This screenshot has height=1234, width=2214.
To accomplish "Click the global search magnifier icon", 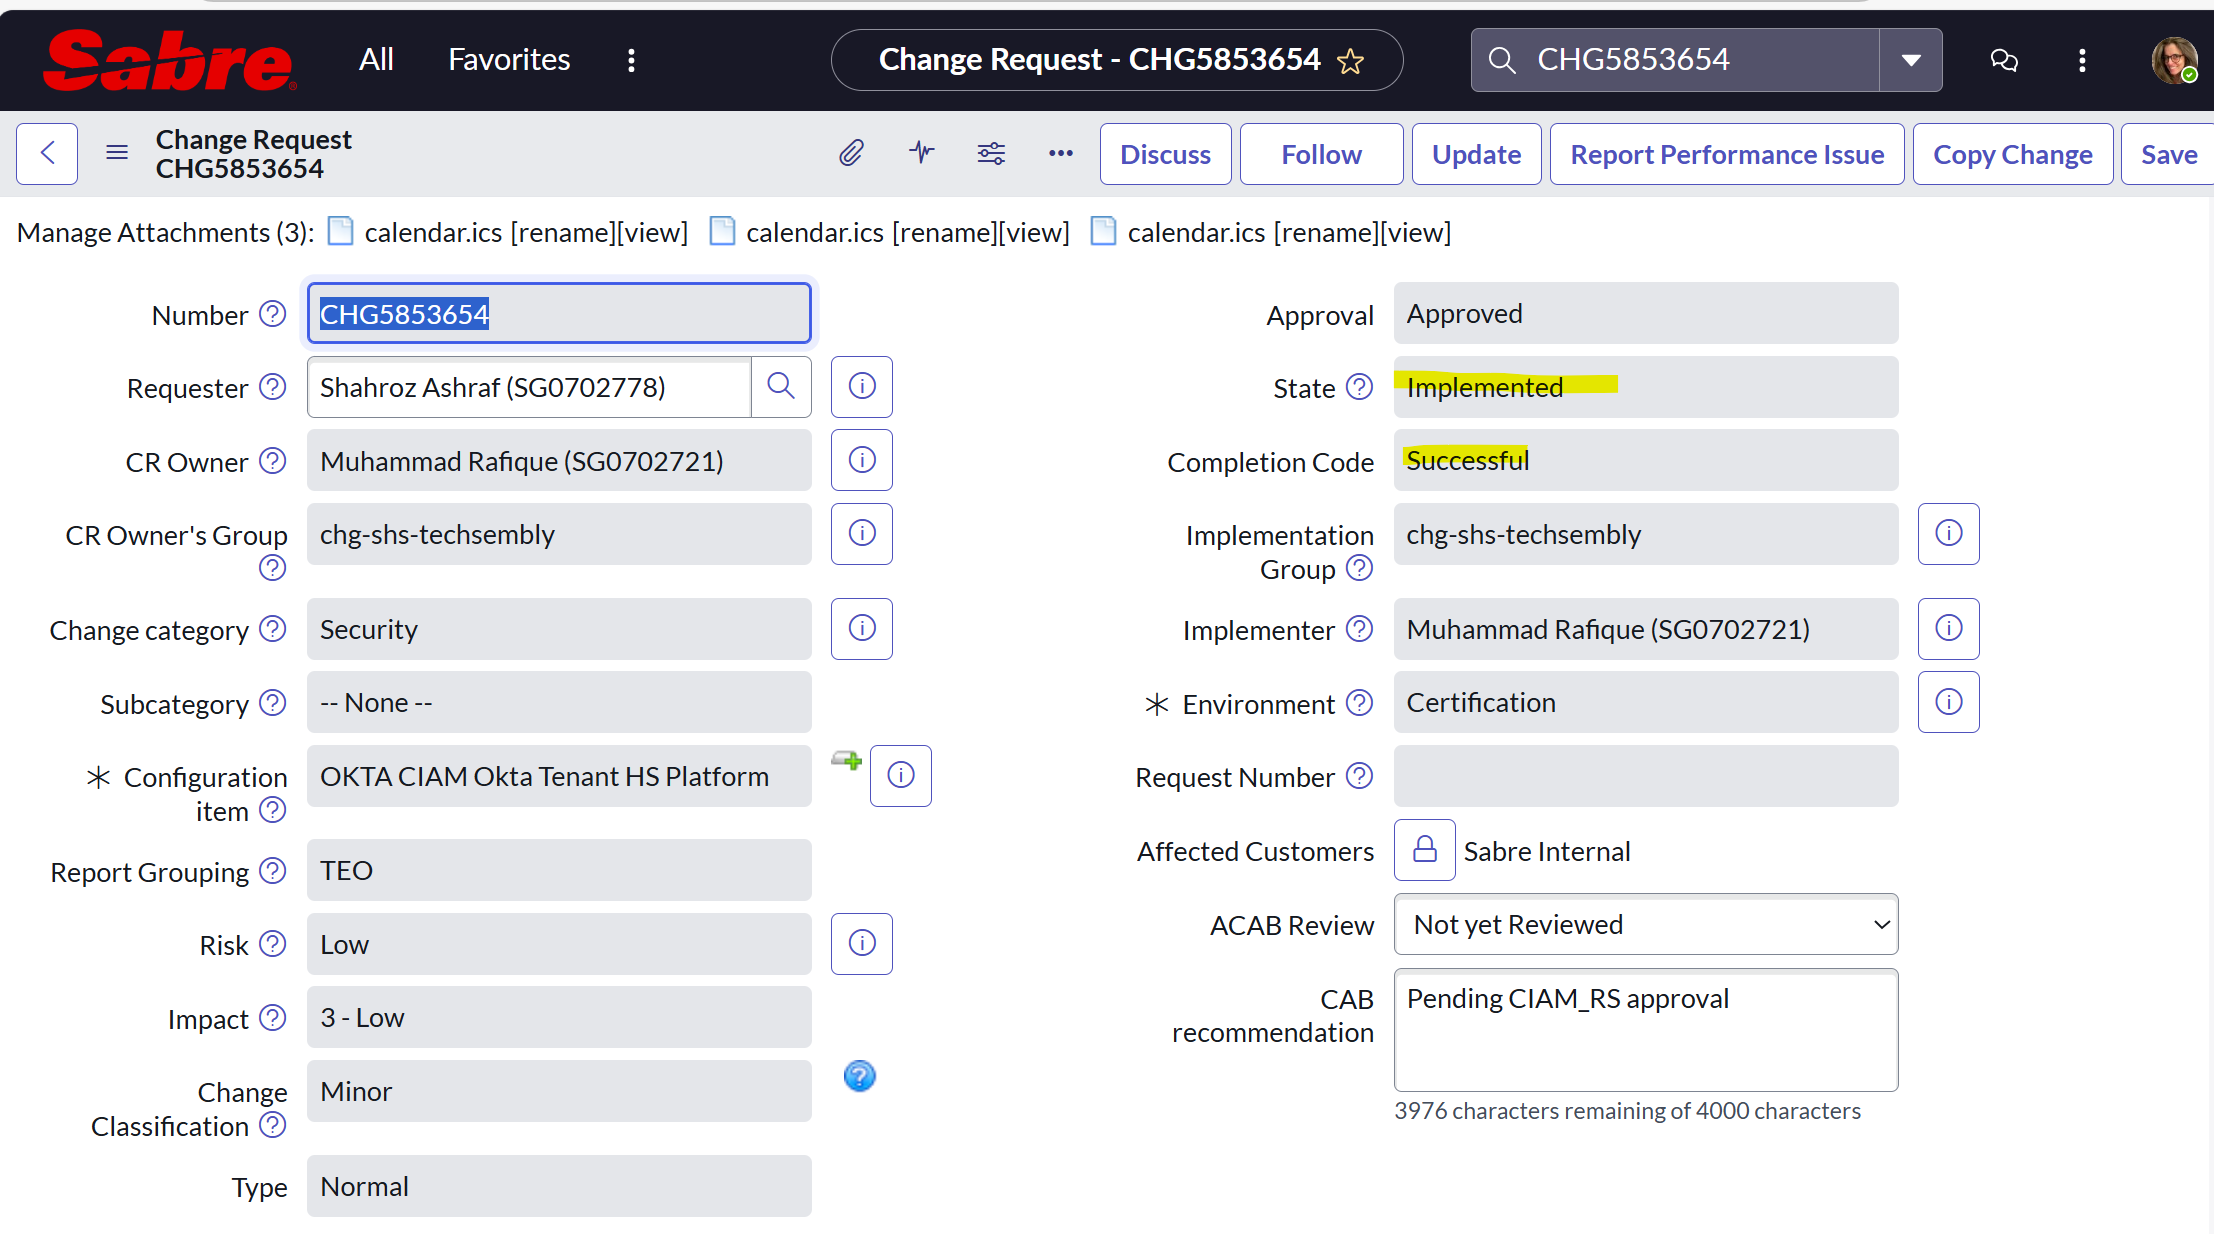I will coord(1501,60).
